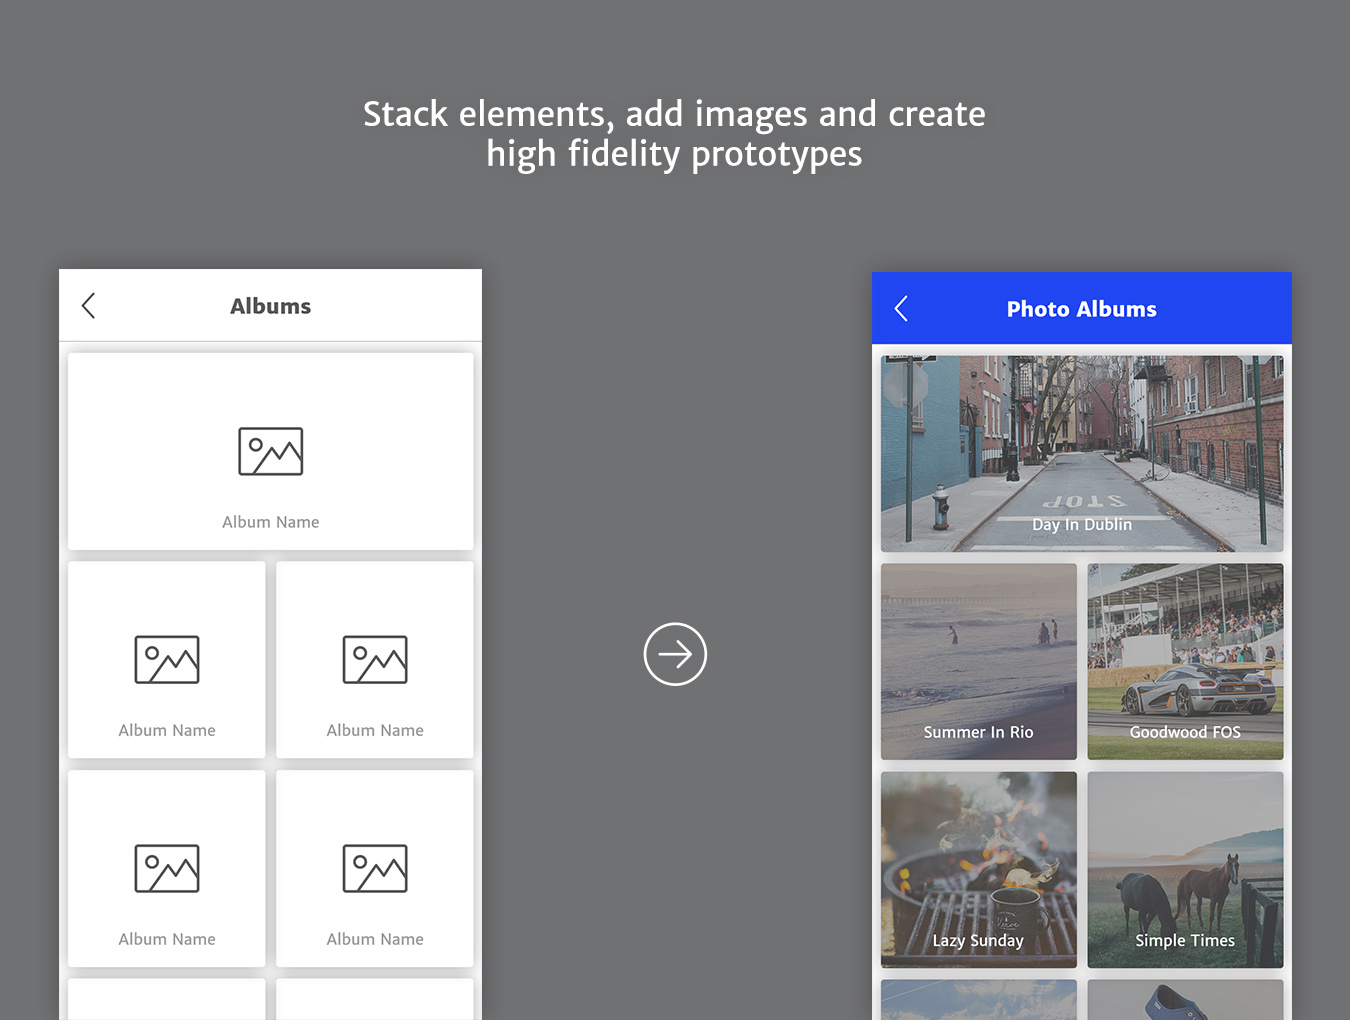Click Album Name label in top wide card

[270, 522]
